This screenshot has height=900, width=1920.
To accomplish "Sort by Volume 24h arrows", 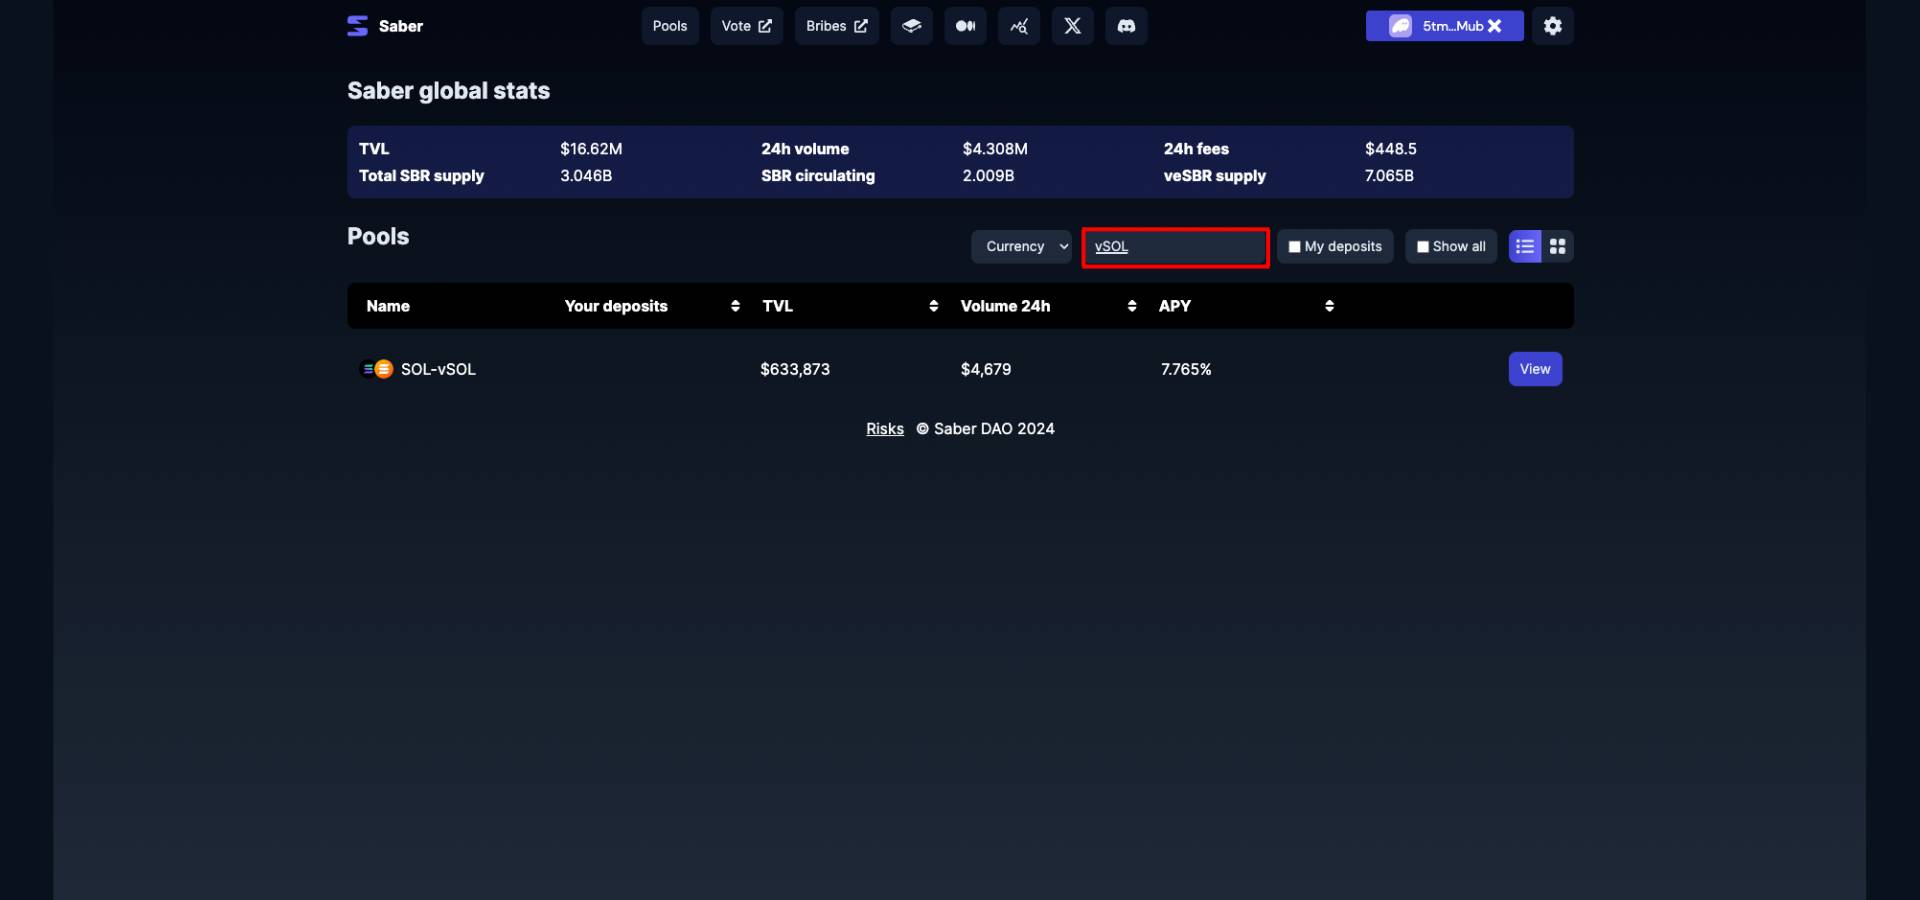I will [x=1131, y=306].
